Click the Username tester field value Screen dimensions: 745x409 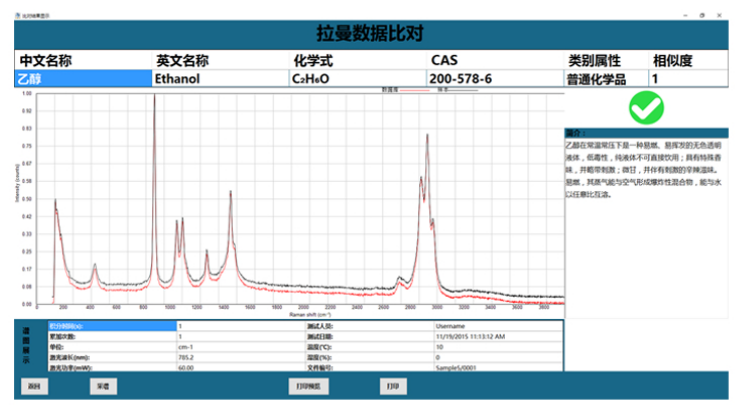click(495, 326)
